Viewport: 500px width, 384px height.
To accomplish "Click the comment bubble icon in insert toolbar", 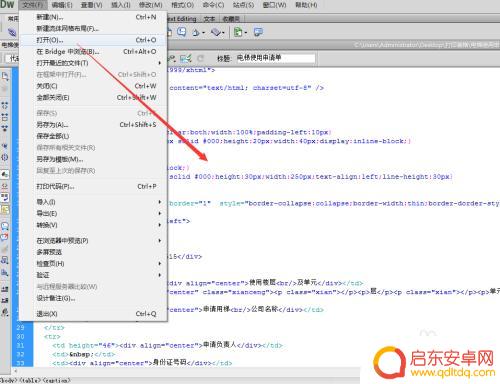I will click(182, 32).
